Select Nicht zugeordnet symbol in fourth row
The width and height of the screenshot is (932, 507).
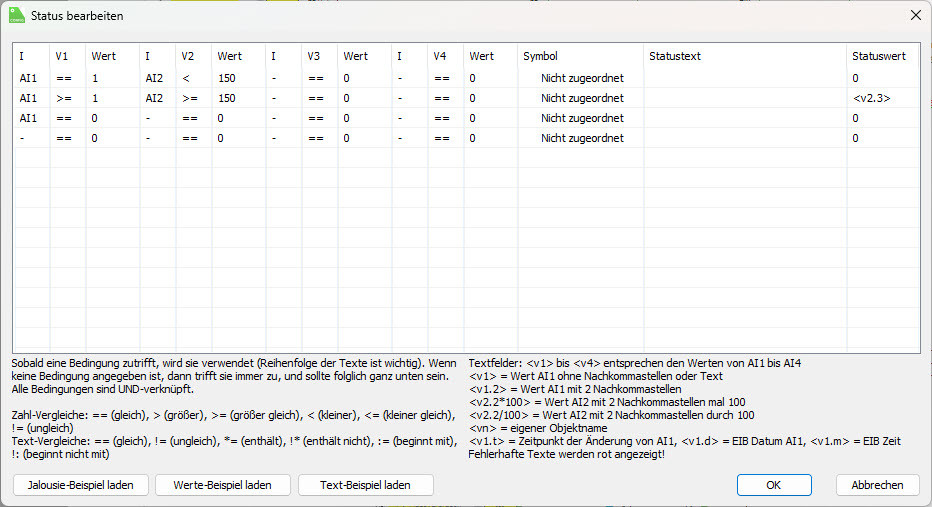[582, 138]
